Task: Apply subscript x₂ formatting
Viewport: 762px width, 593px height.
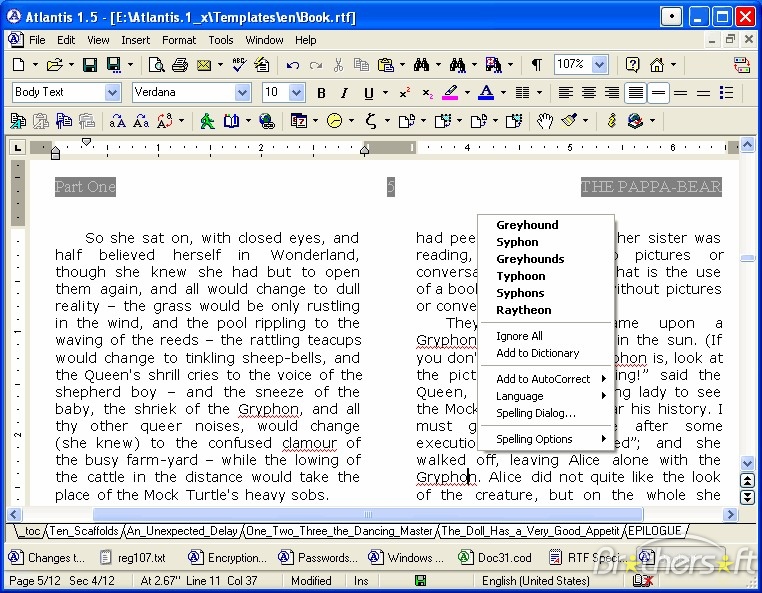Action: point(428,92)
